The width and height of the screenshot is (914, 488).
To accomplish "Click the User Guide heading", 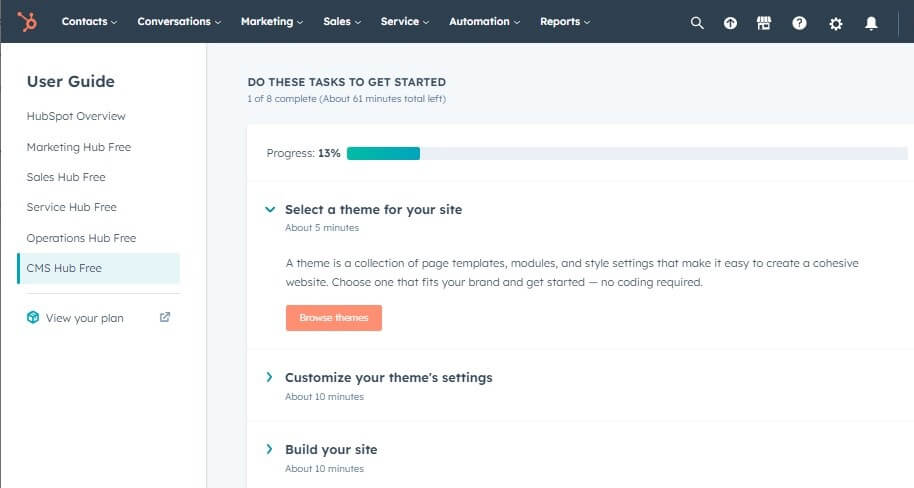I will coord(71,81).
